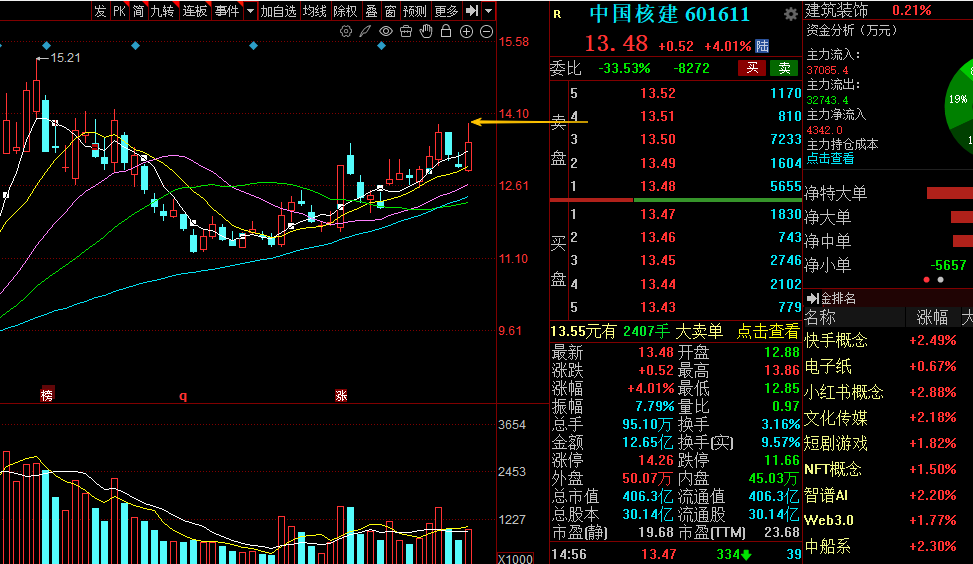
Task: Toggle 均线 moving average lines
Action: [315, 11]
